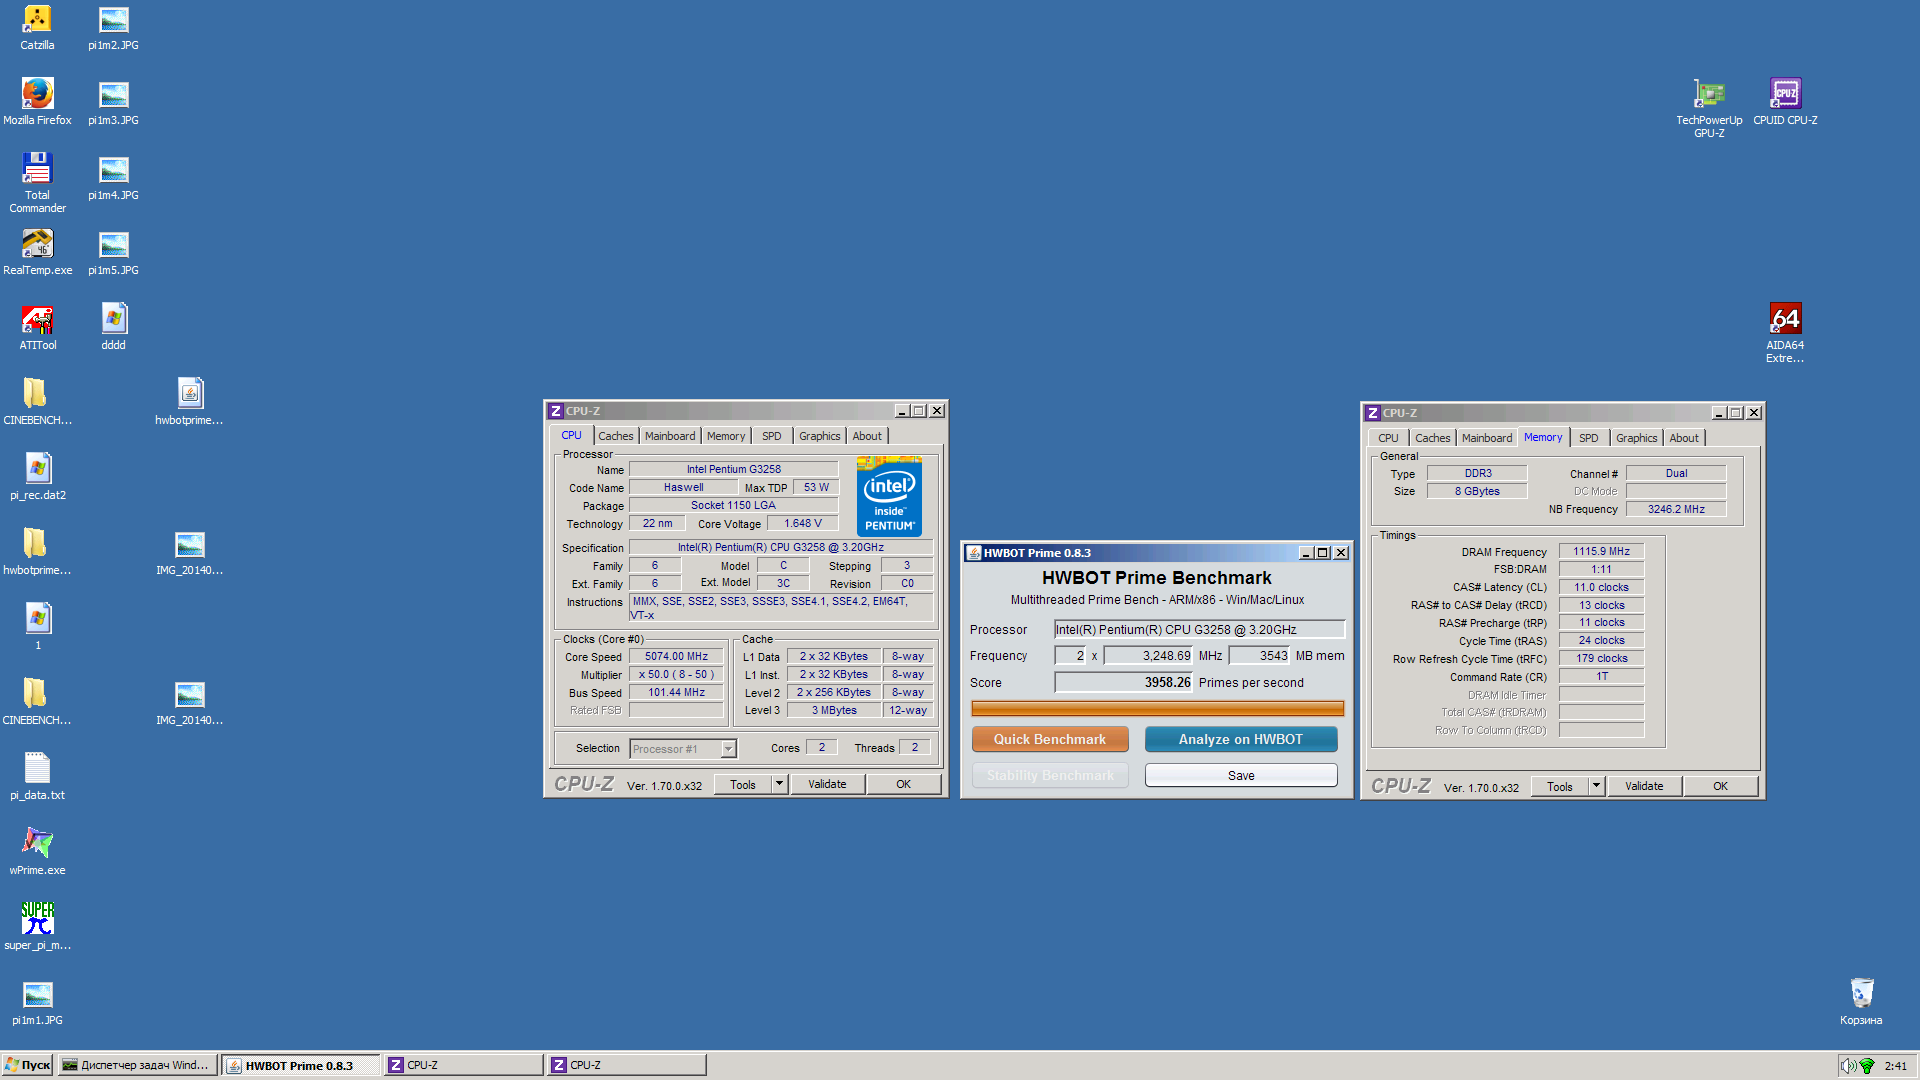This screenshot has width=1920, height=1080.
Task: Open TechPowerUp GPU-Z shortcut
Action: coord(1709,108)
